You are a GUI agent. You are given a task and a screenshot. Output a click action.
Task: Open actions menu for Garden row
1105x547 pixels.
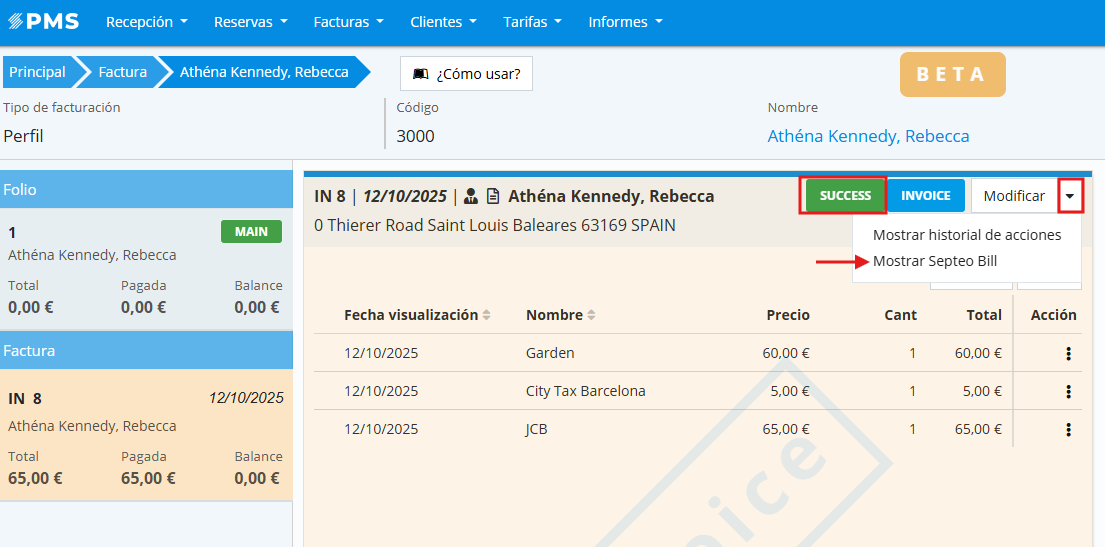(x=1068, y=353)
